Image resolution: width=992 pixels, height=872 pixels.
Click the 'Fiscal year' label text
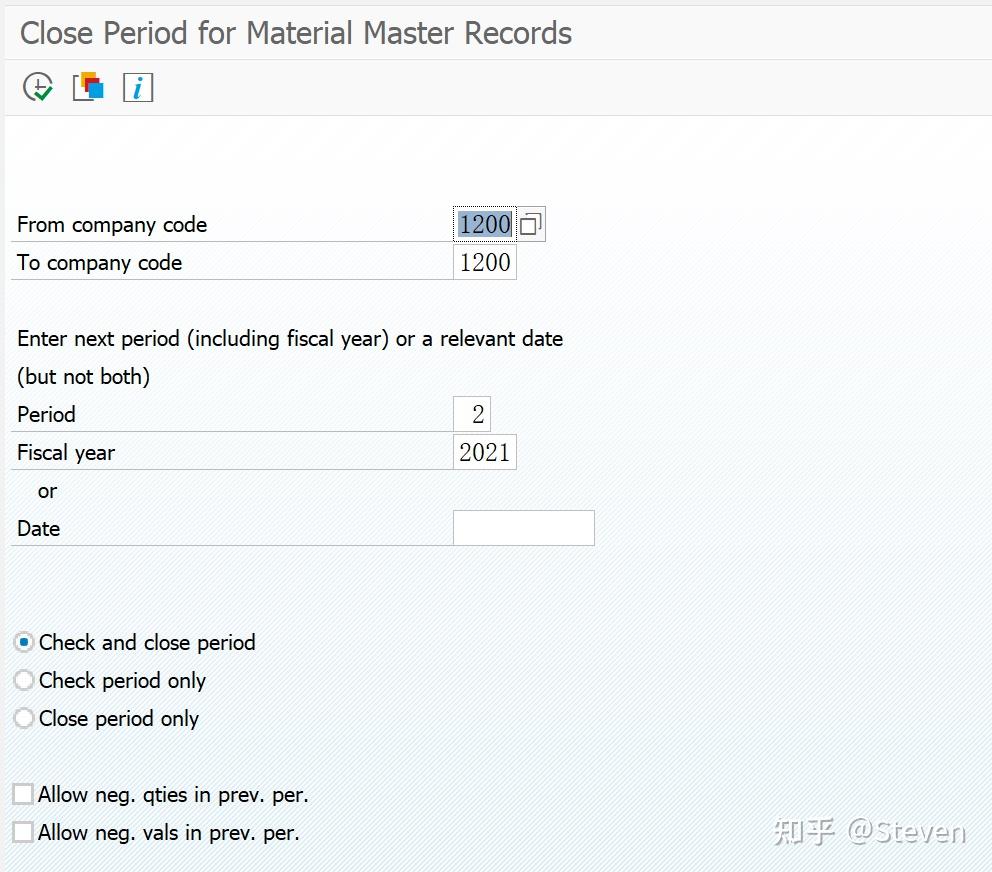(x=66, y=453)
